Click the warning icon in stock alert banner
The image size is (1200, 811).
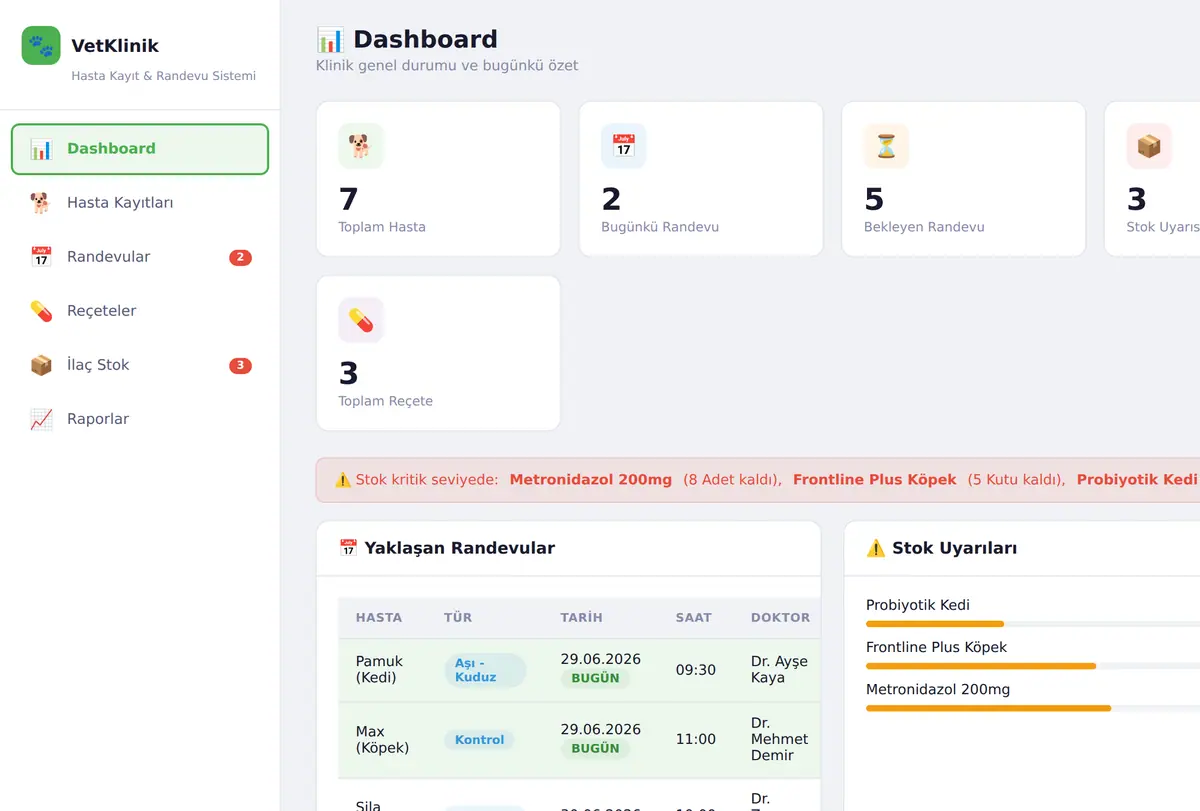click(x=343, y=480)
